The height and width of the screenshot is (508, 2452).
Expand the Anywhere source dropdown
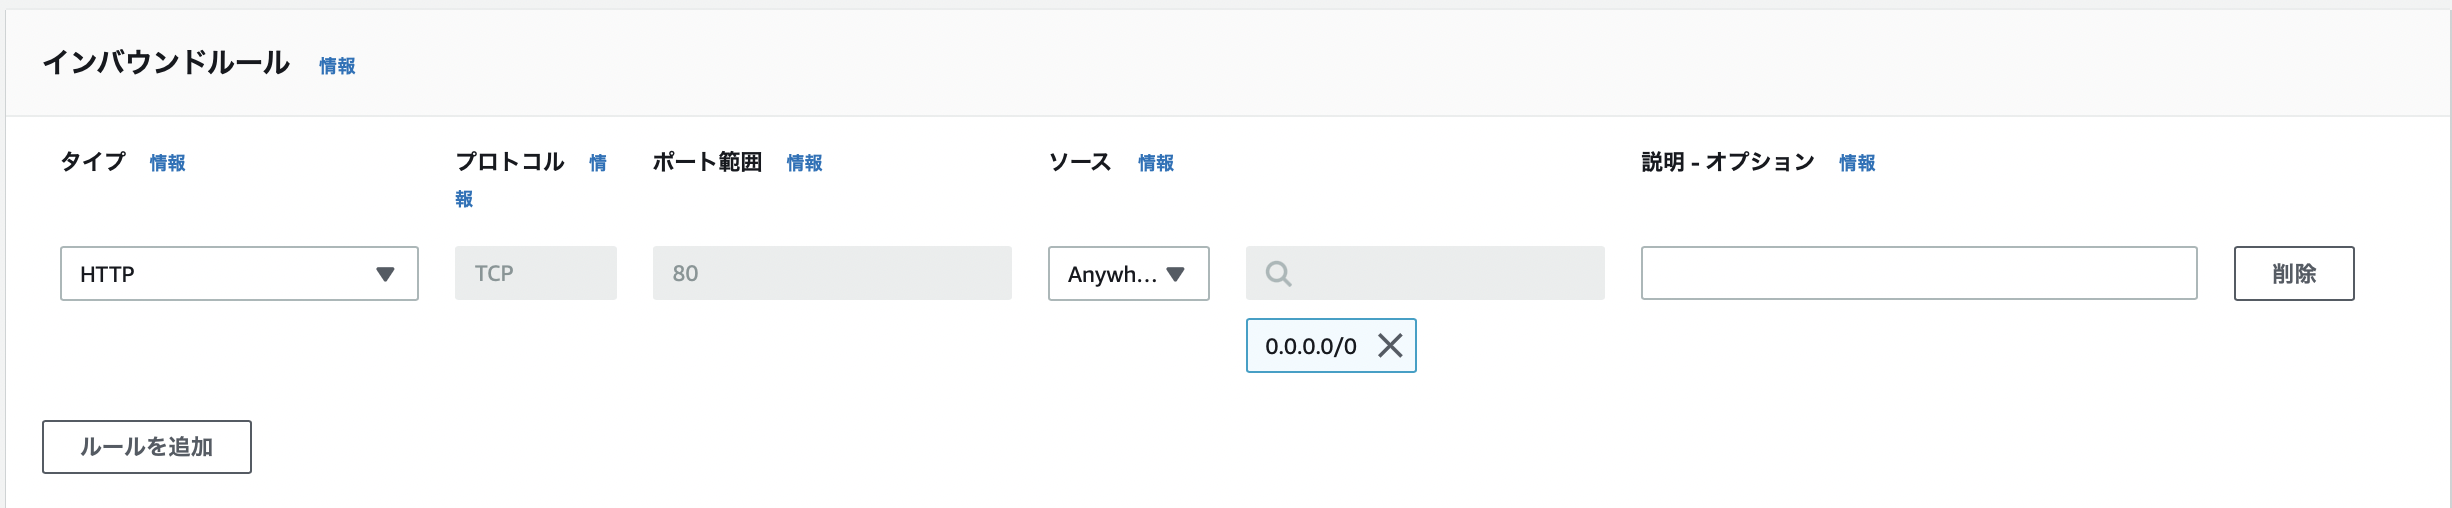click(1128, 273)
